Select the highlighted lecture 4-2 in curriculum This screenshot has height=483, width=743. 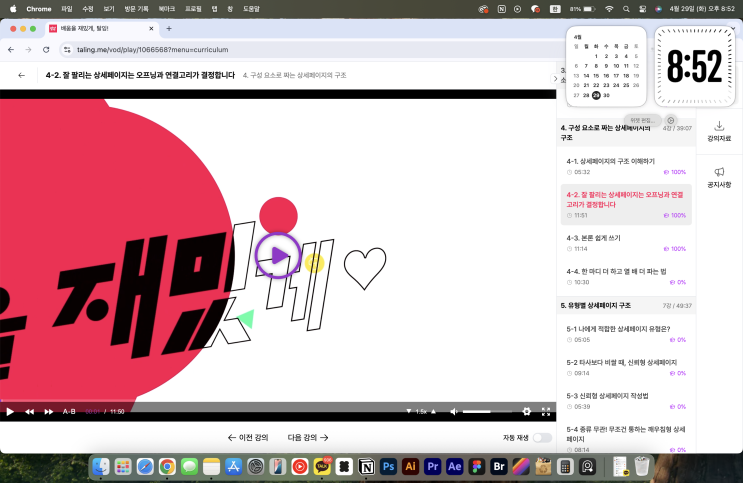[626, 204]
